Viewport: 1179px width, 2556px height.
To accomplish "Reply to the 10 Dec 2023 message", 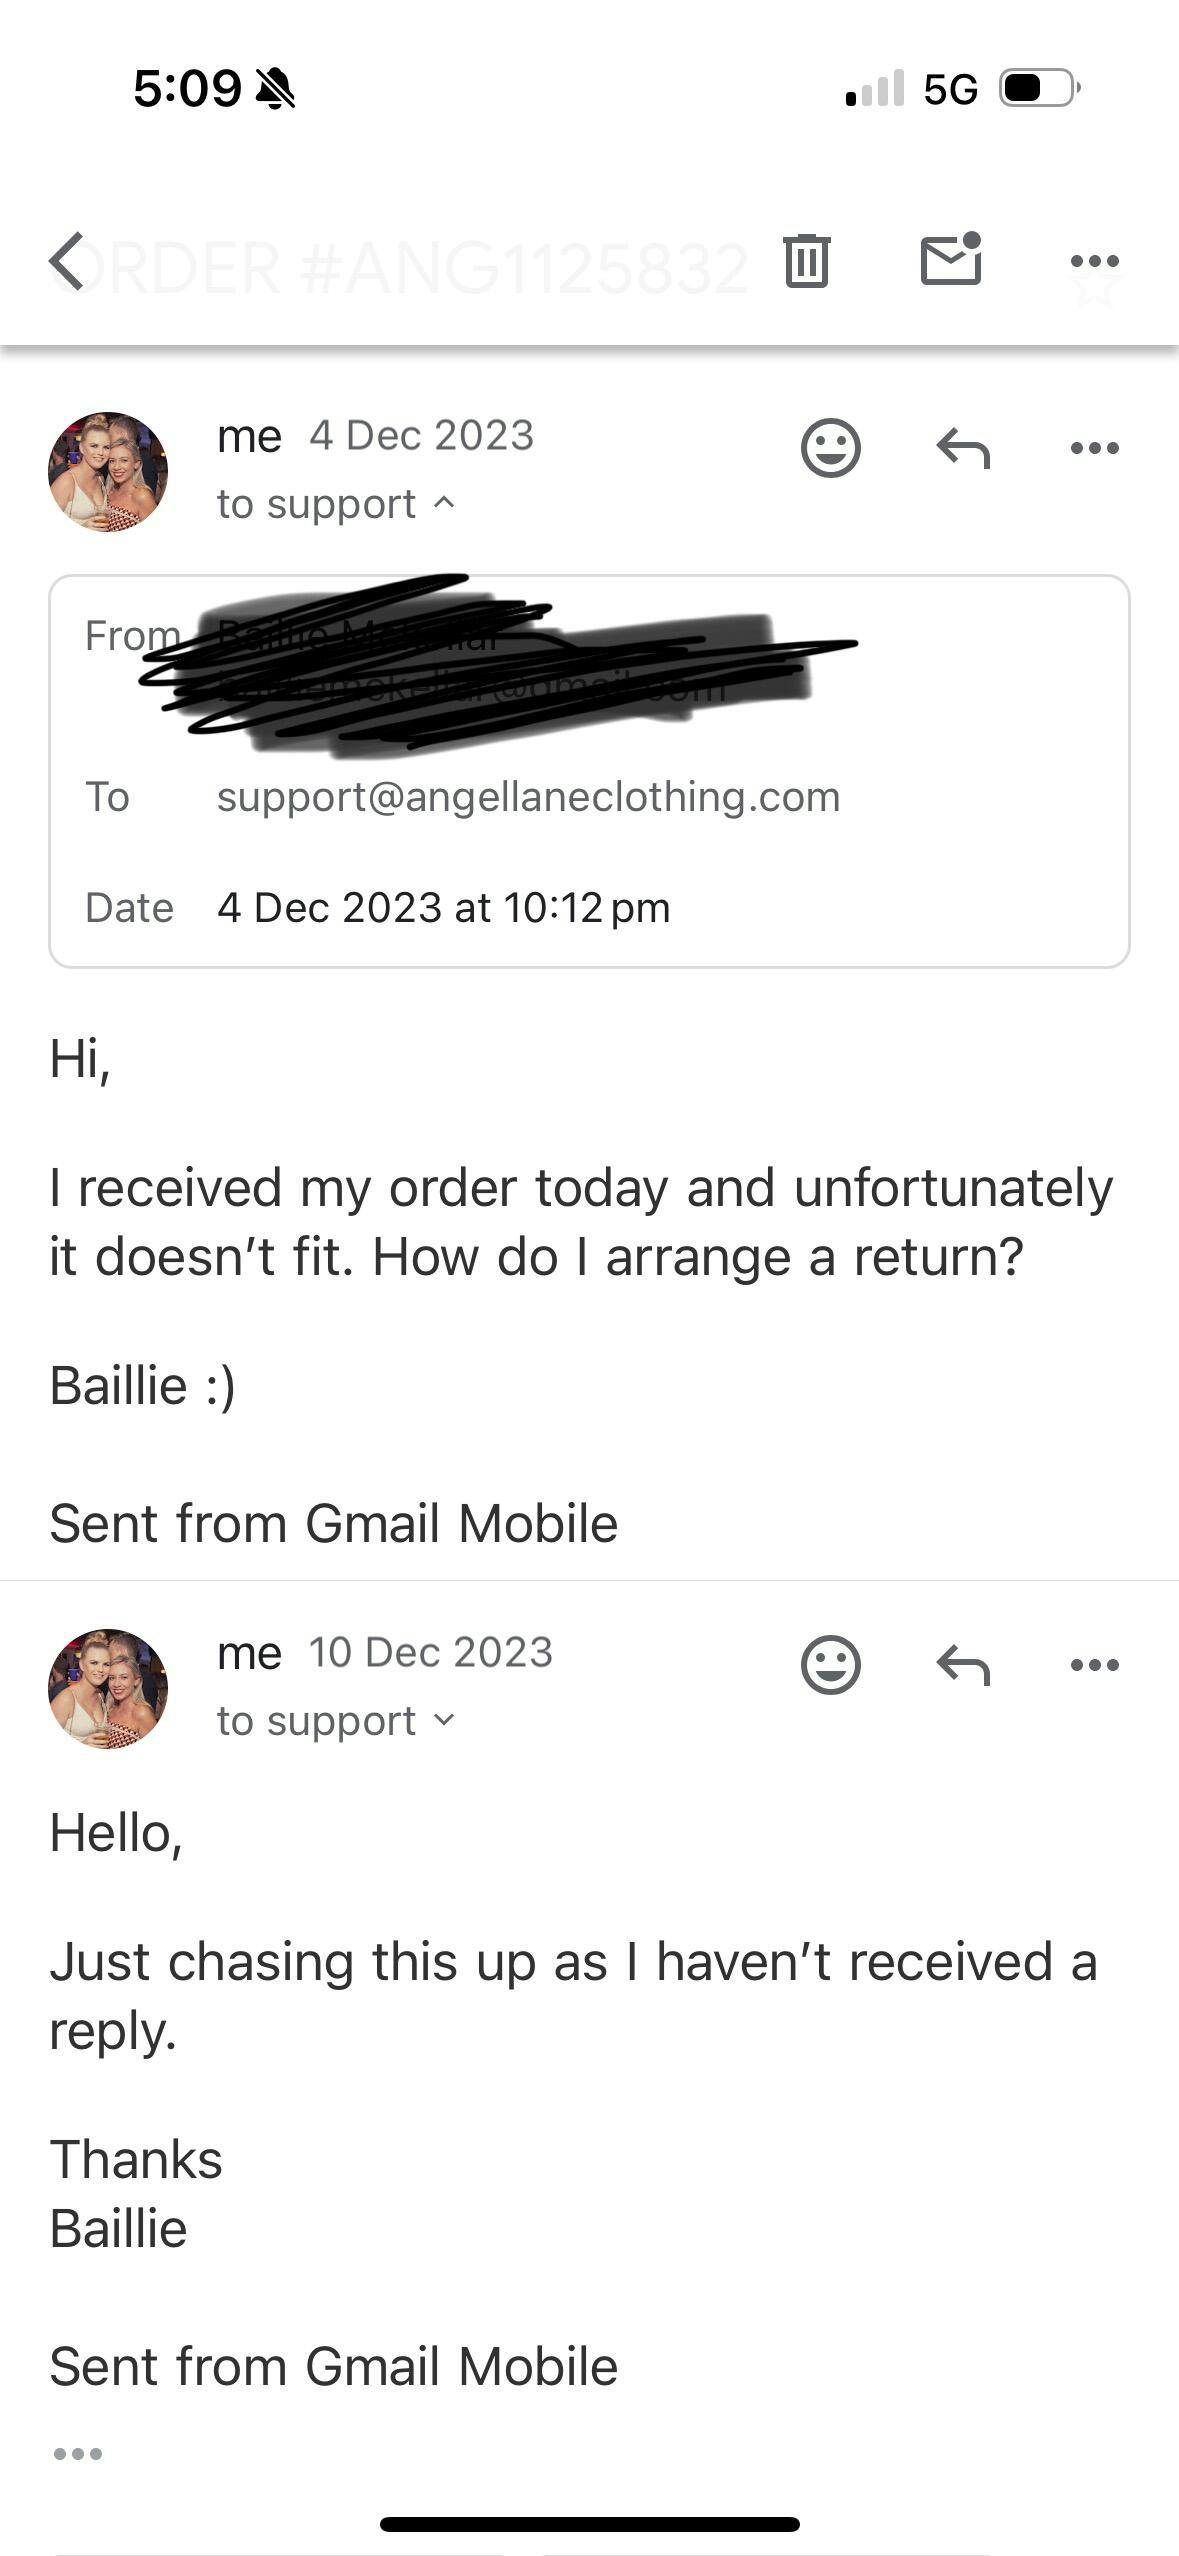I will [x=963, y=1665].
